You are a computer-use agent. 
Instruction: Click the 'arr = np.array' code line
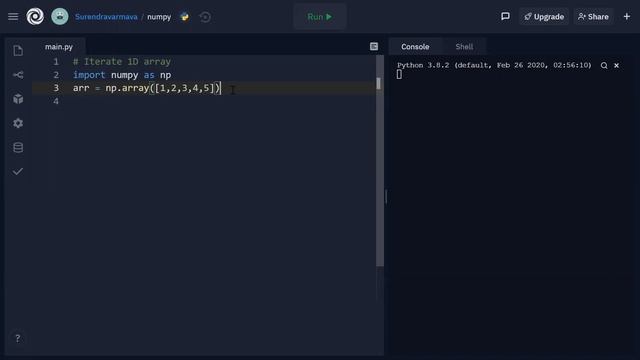[x=147, y=88]
